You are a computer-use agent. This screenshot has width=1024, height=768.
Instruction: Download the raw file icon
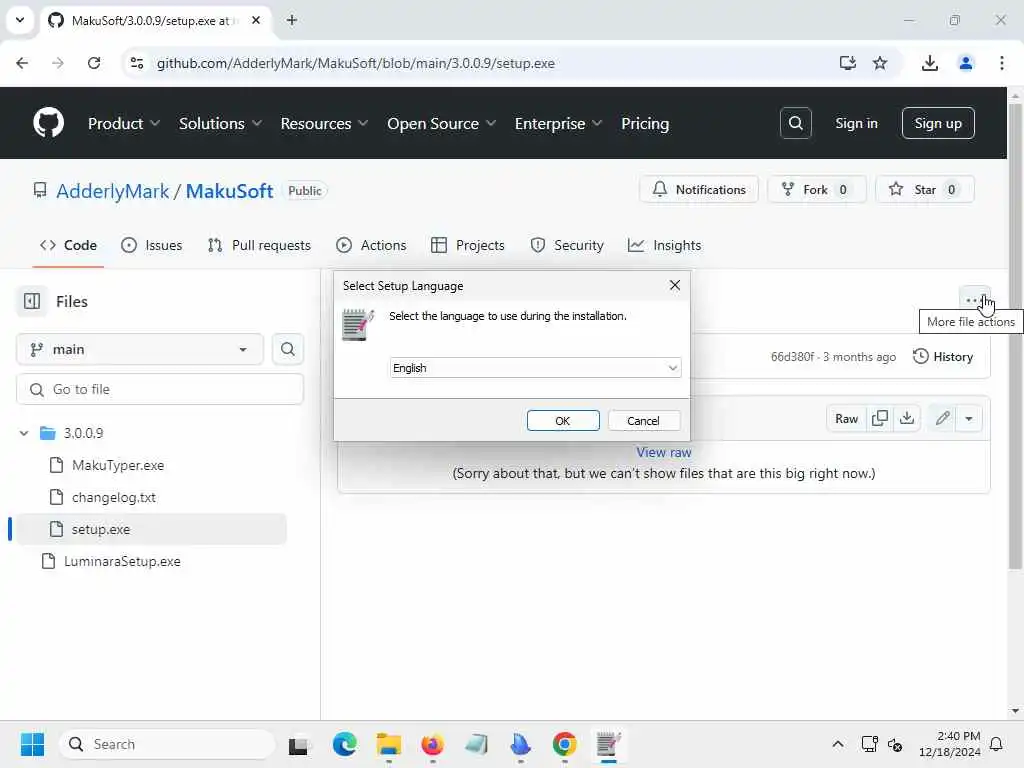point(906,419)
